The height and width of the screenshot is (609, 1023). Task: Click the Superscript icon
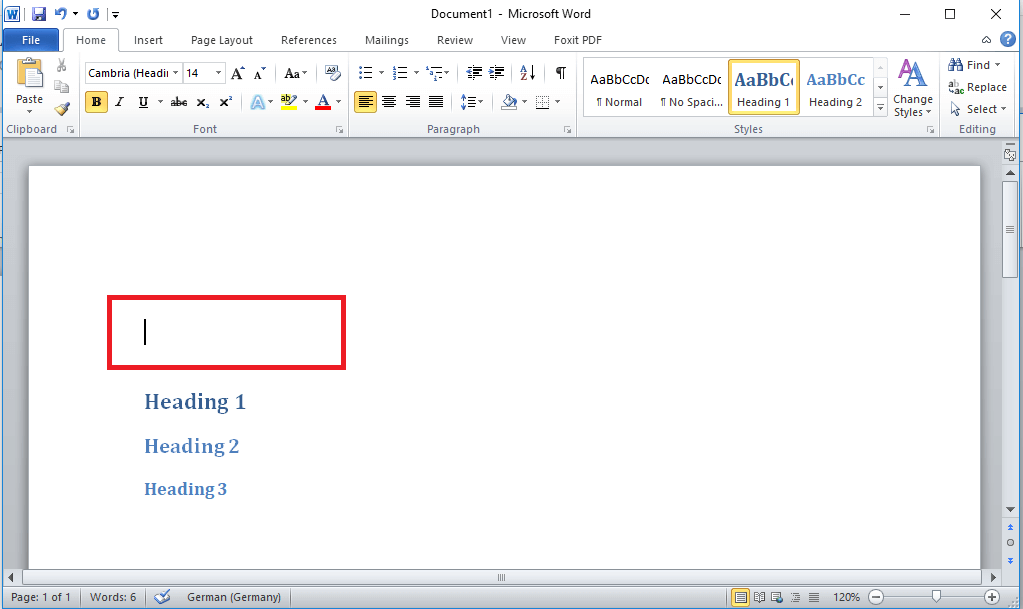click(225, 102)
